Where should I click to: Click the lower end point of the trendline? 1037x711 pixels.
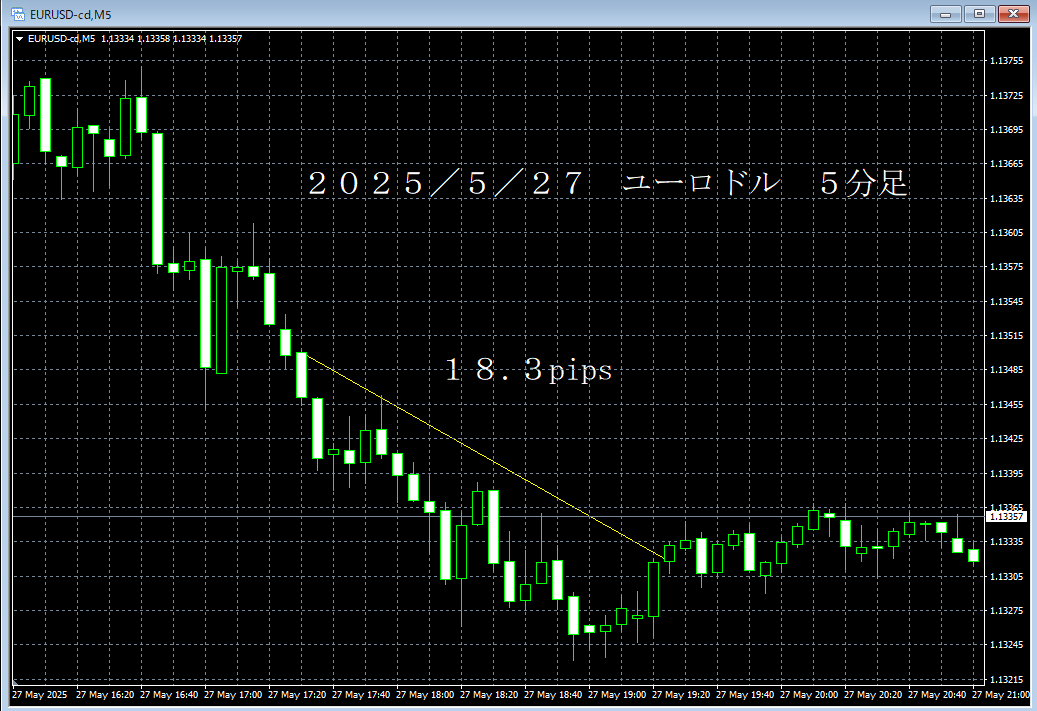(665, 556)
